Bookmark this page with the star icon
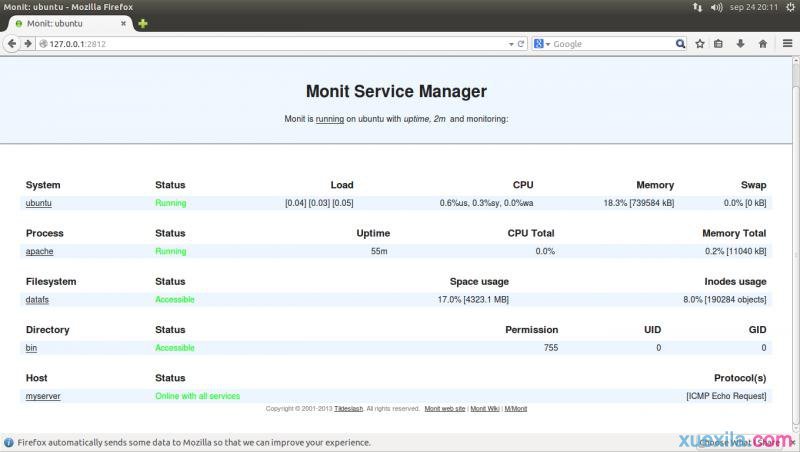The width and height of the screenshot is (800, 452). pyautogui.click(x=700, y=44)
